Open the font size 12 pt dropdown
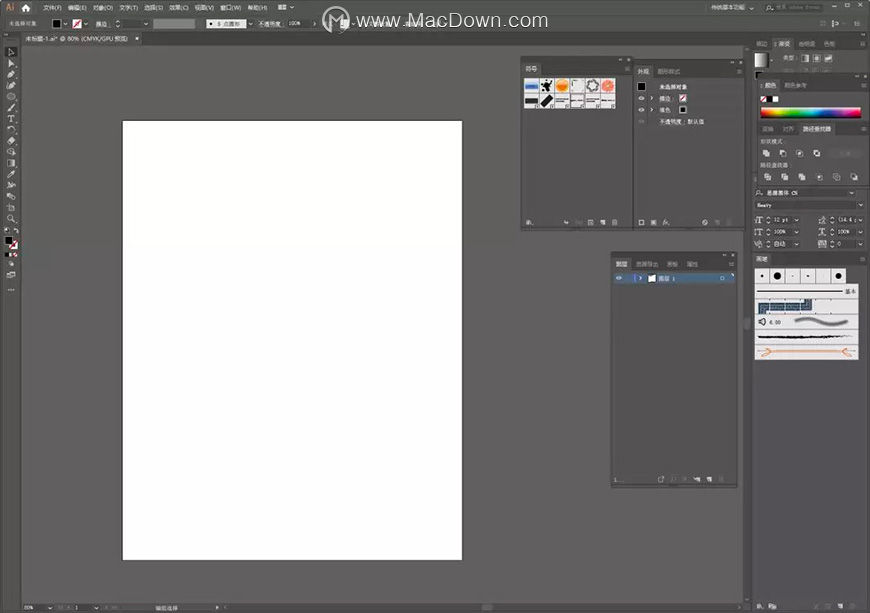870x613 pixels. point(797,220)
